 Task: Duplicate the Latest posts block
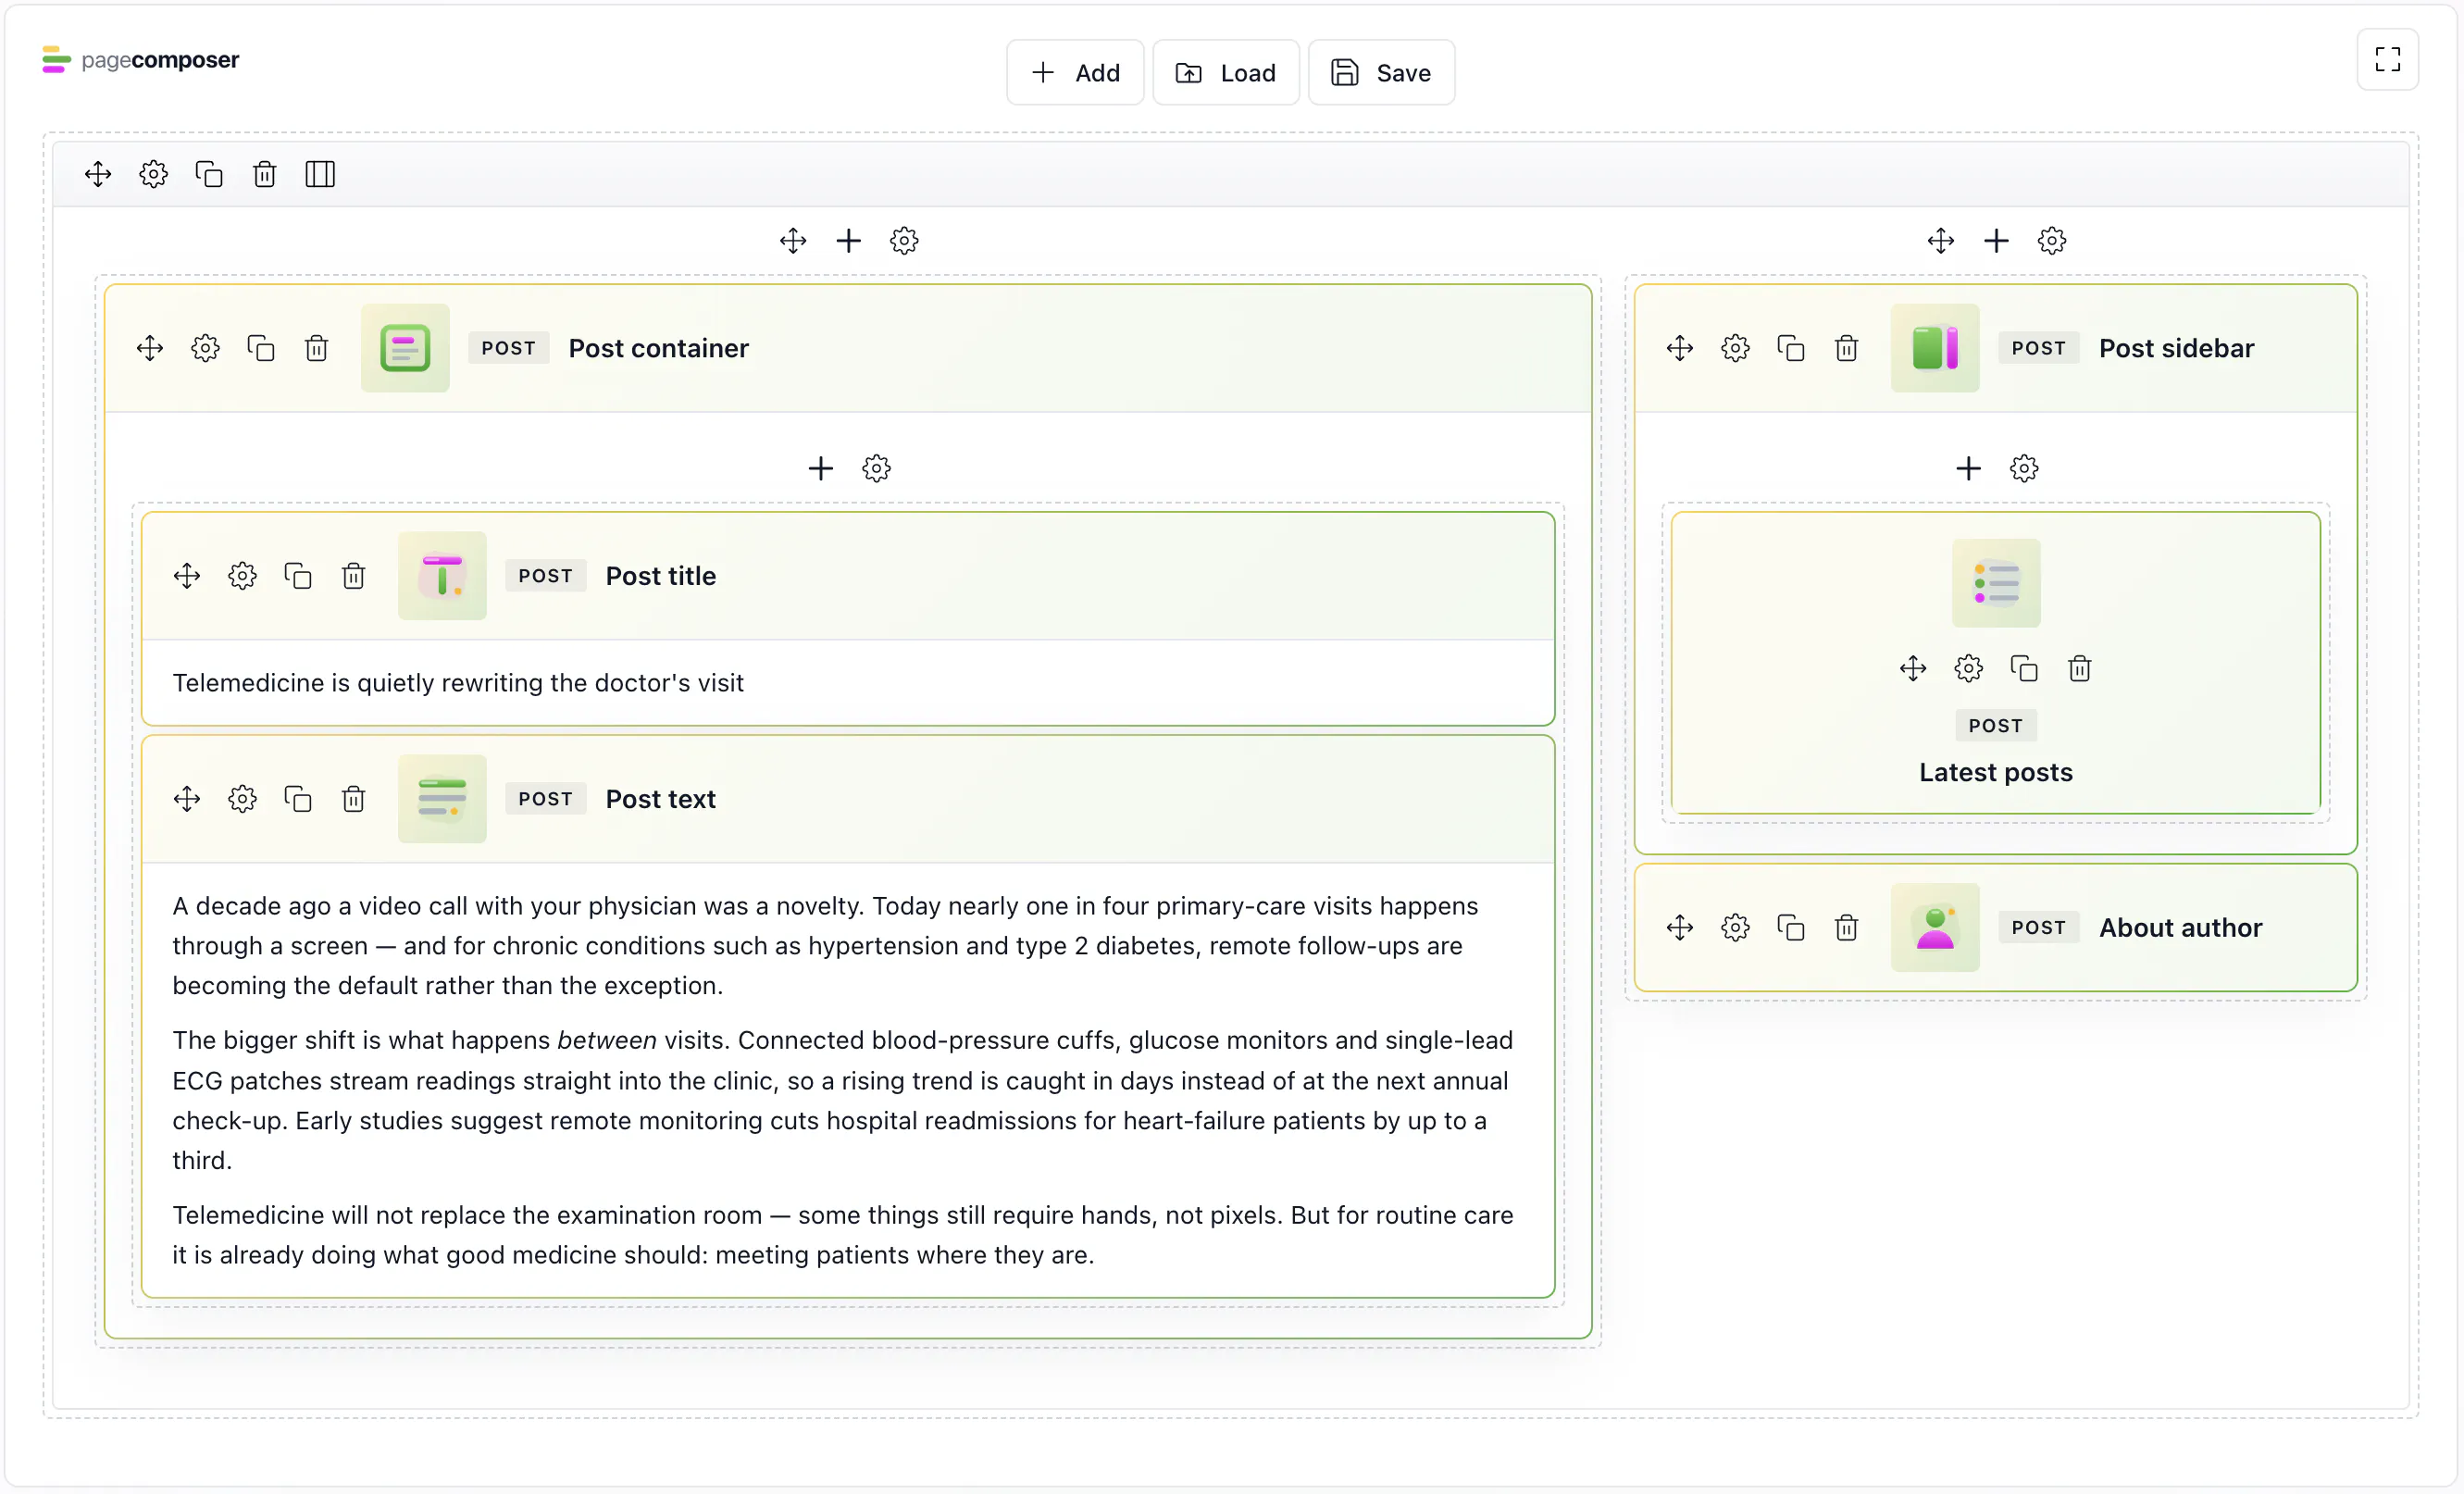(x=2024, y=668)
